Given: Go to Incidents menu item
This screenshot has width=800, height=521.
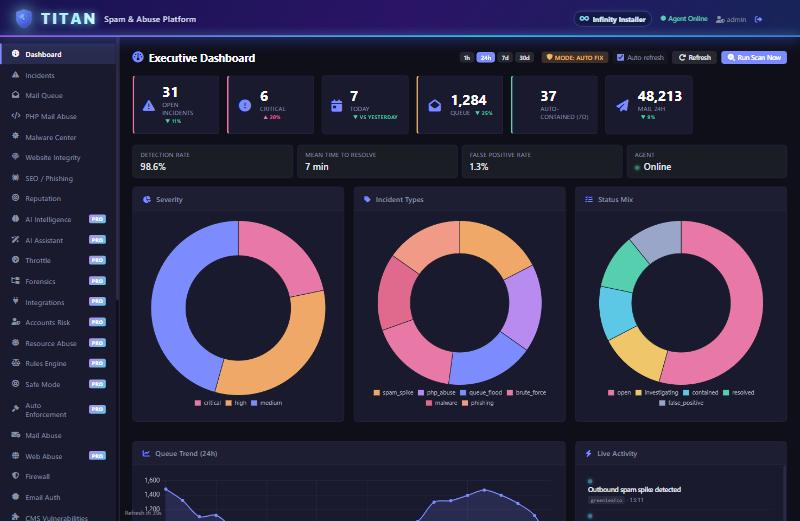Looking at the screenshot, I should tap(59, 75).
